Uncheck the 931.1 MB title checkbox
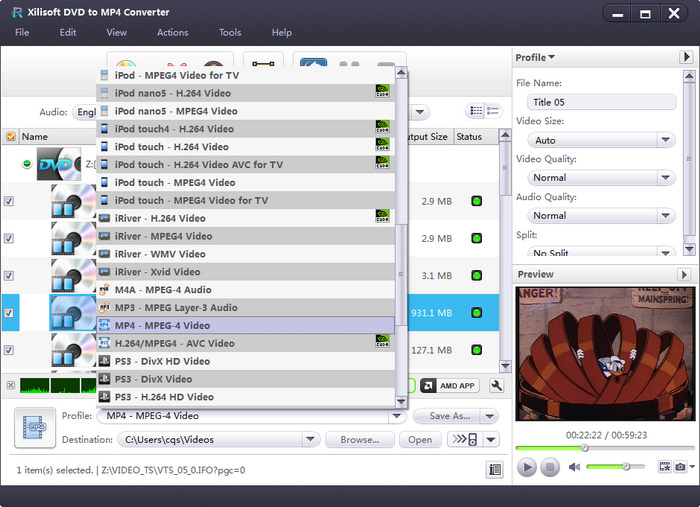This screenshot has width=700, height=507. [9, 313]
